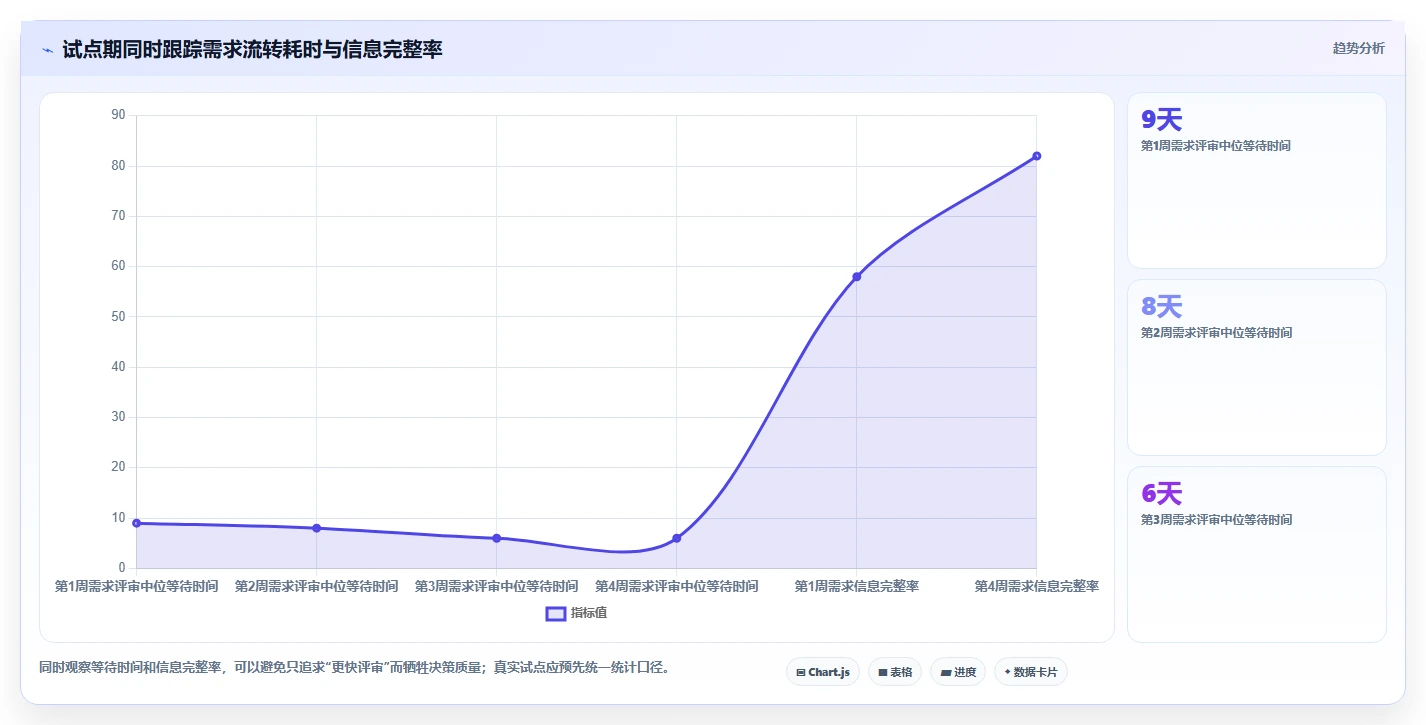The width and height of the screenshot is (1426, 725).
Task: Open the 8天 data card
Action: (x=1257, y=368)
